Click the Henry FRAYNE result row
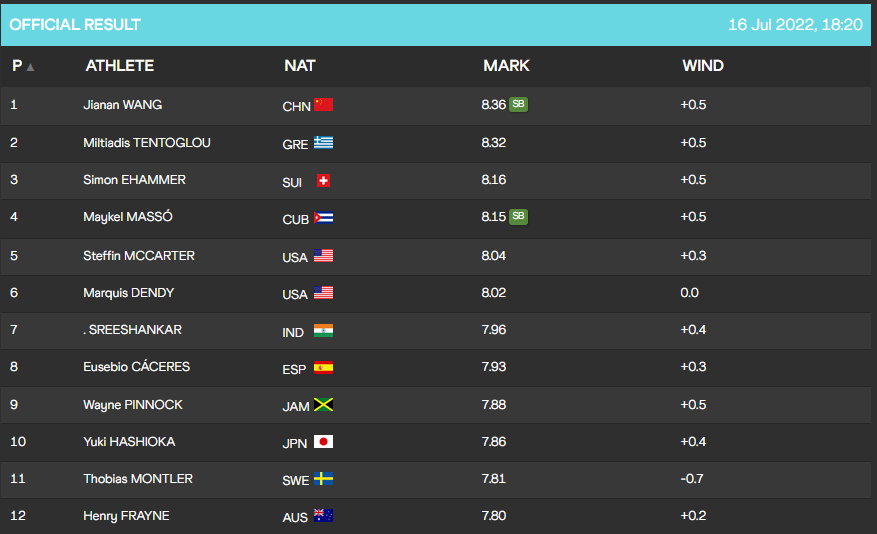 click(x=436, y=516)
